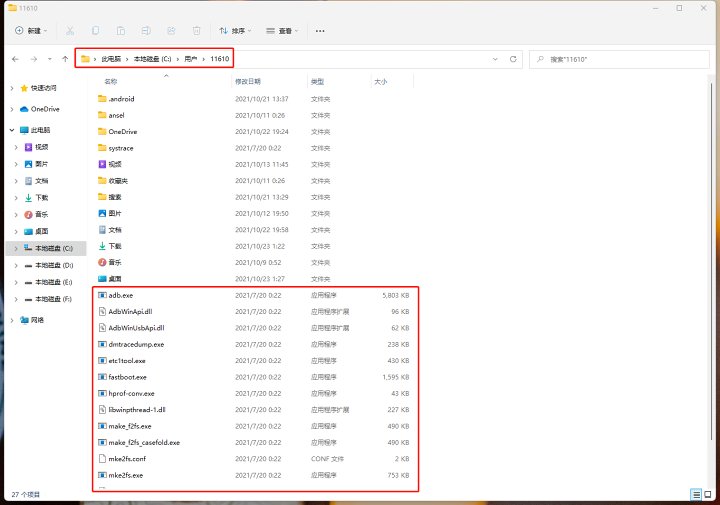Click the vertical scrollbar of file list
The image size is (720, 505).
click(x=711, y=262)
